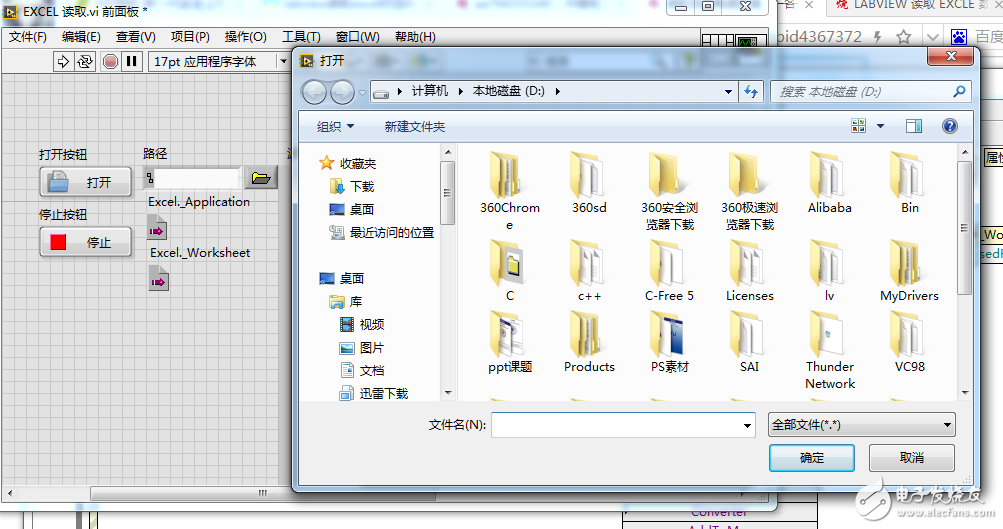Select the PS素材 folder
The height and width of the screenshot is (529, 1003).
tap(669, 342)
